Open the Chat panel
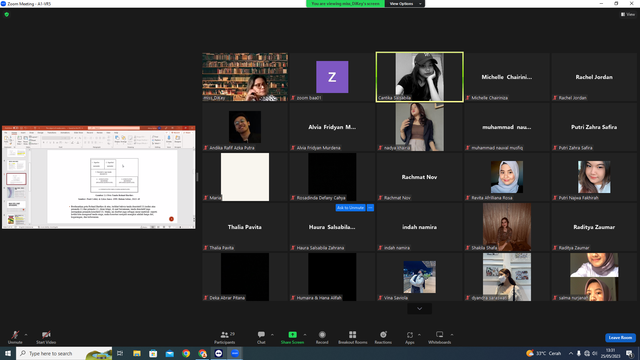 (x=261, y=337)
